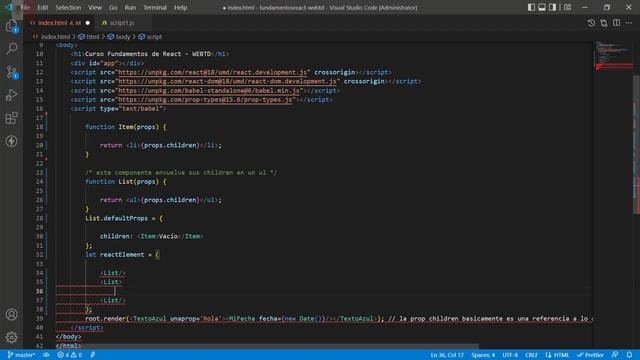Toggle secondary side bar layout icon
The height and width of the screenshot is (360, 640).
(x=552, y=7)
